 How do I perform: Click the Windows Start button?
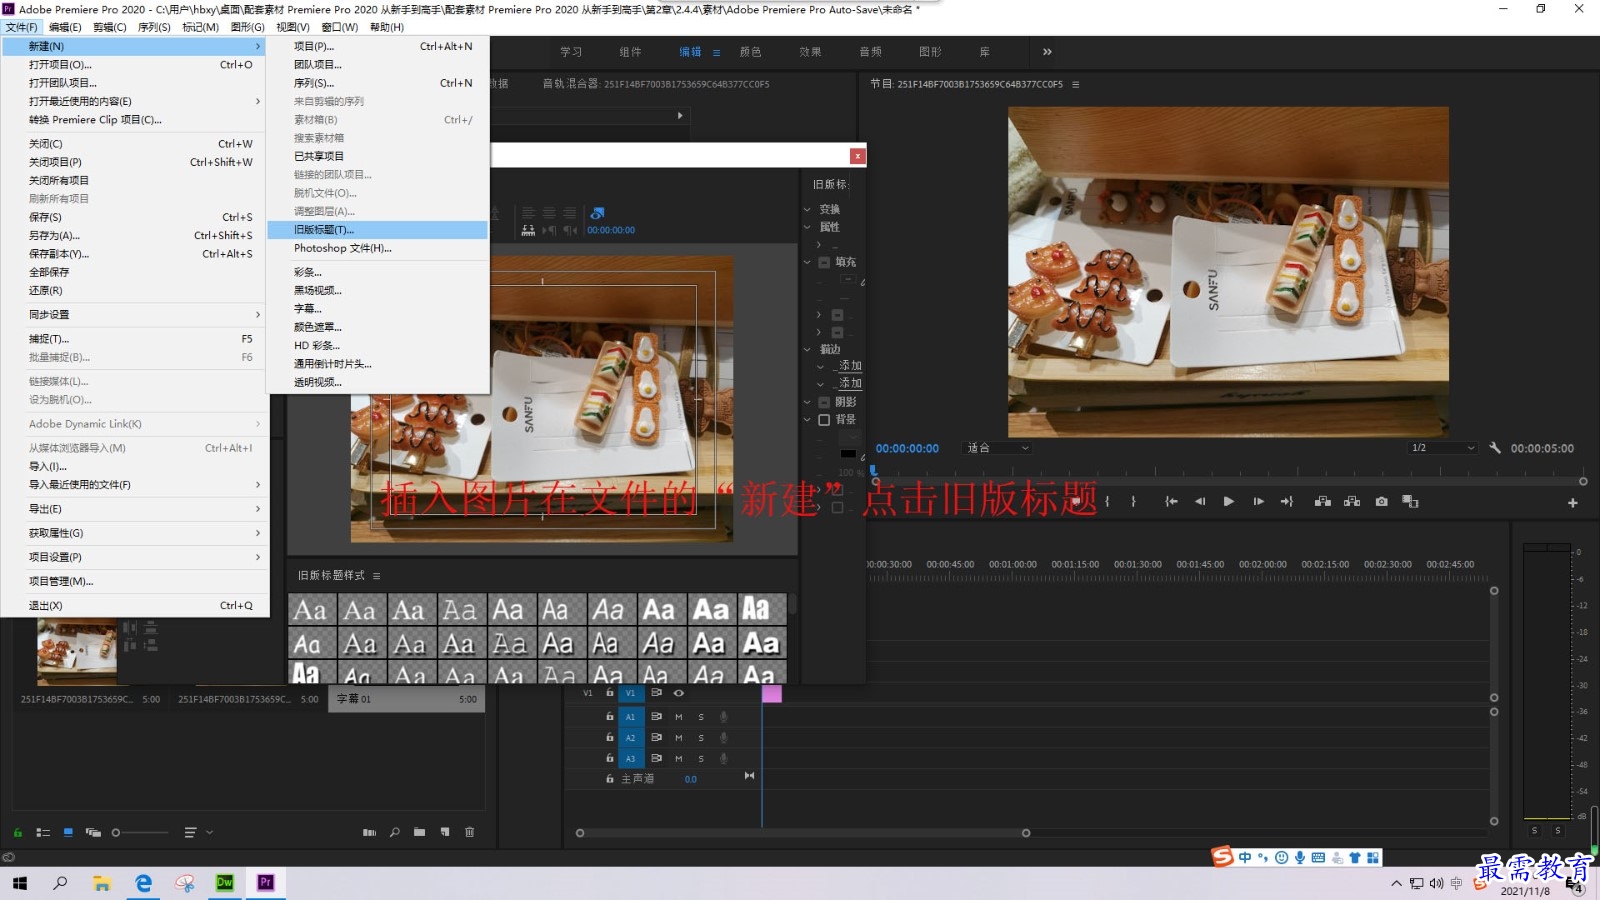[x=20, y=883]
